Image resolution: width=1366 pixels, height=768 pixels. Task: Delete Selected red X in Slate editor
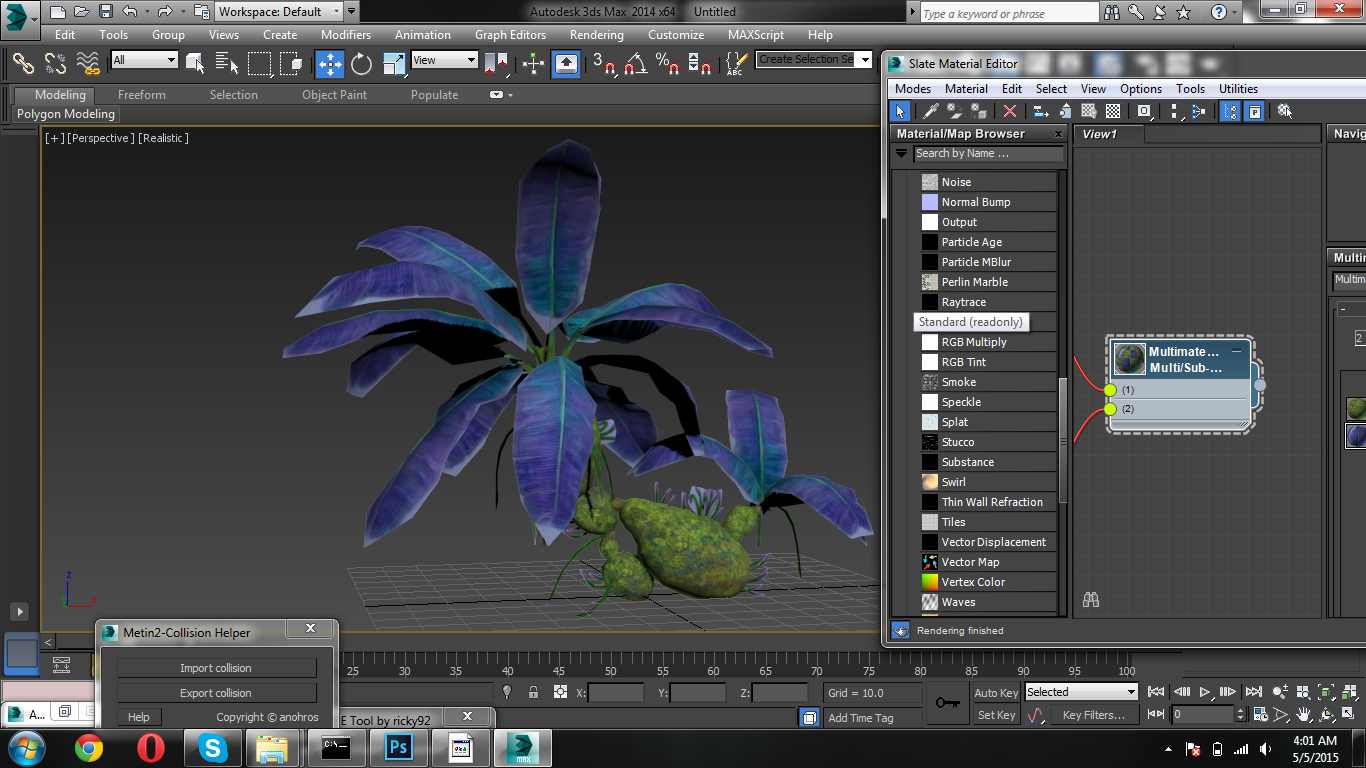pos(1010,111)
